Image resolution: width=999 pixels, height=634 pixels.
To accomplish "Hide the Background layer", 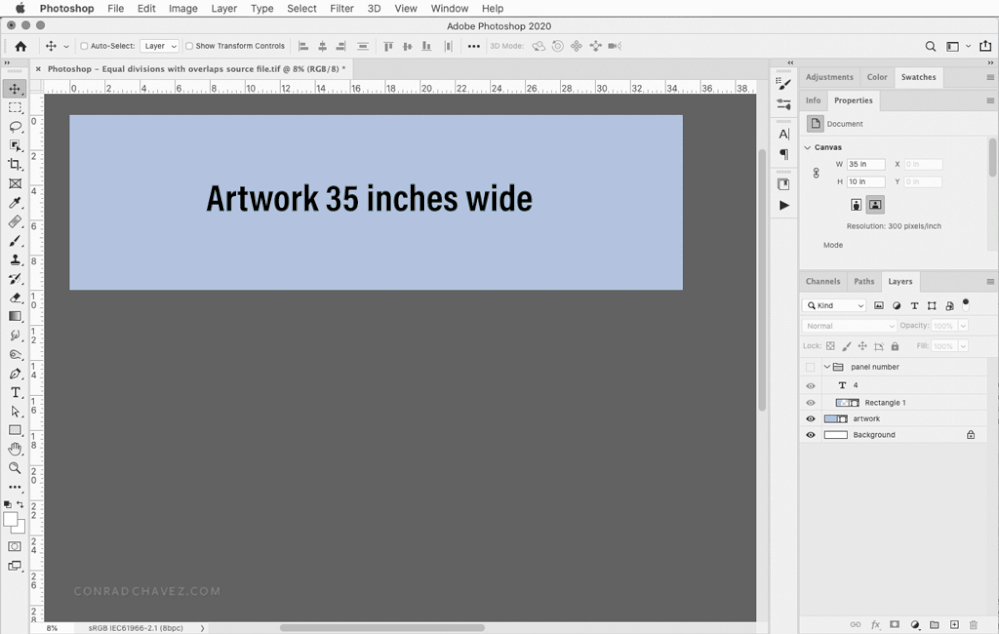I will tap(810, 435).
